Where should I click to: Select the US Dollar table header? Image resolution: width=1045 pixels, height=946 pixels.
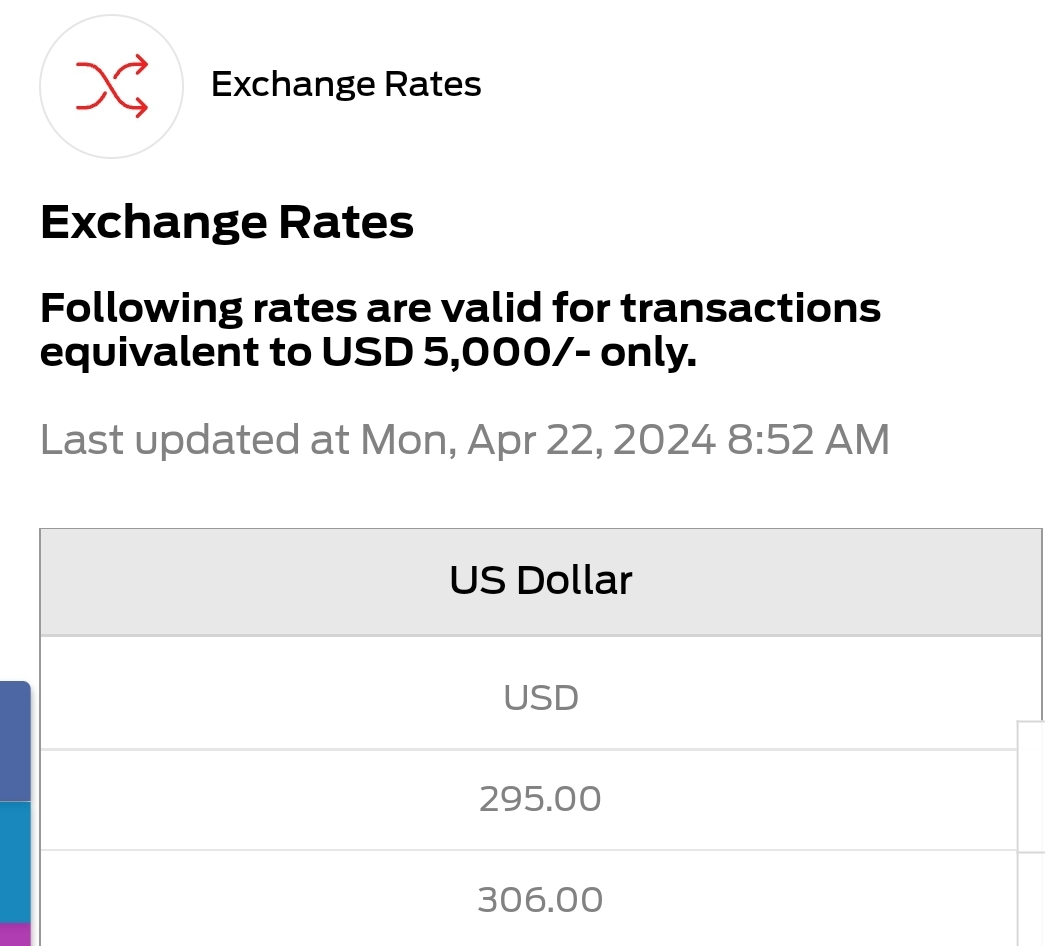(x=540, y=581)
